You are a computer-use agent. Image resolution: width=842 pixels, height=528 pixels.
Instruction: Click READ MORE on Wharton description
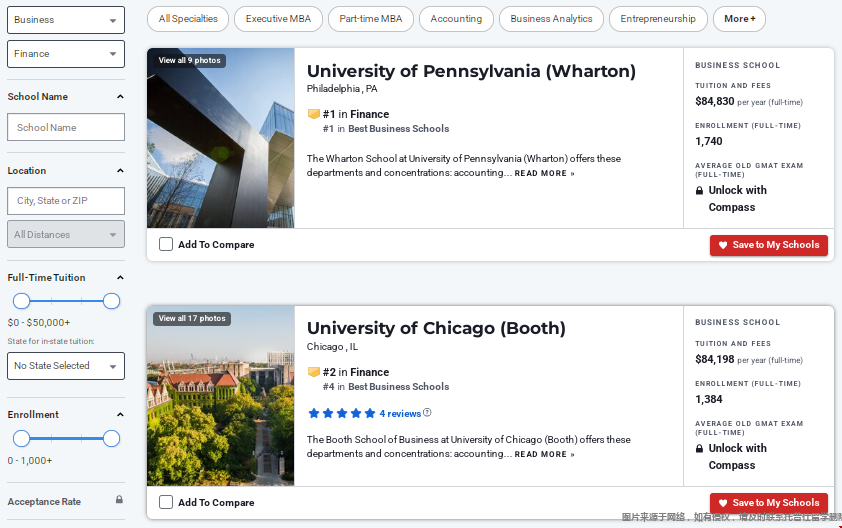point(544,174)
